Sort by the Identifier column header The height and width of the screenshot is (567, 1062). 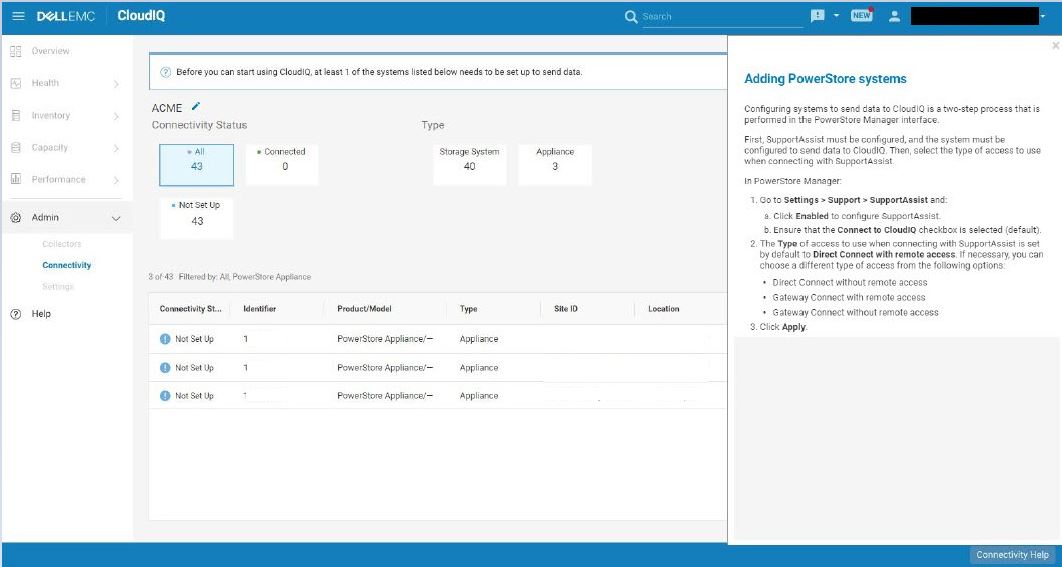pos(260,309)
